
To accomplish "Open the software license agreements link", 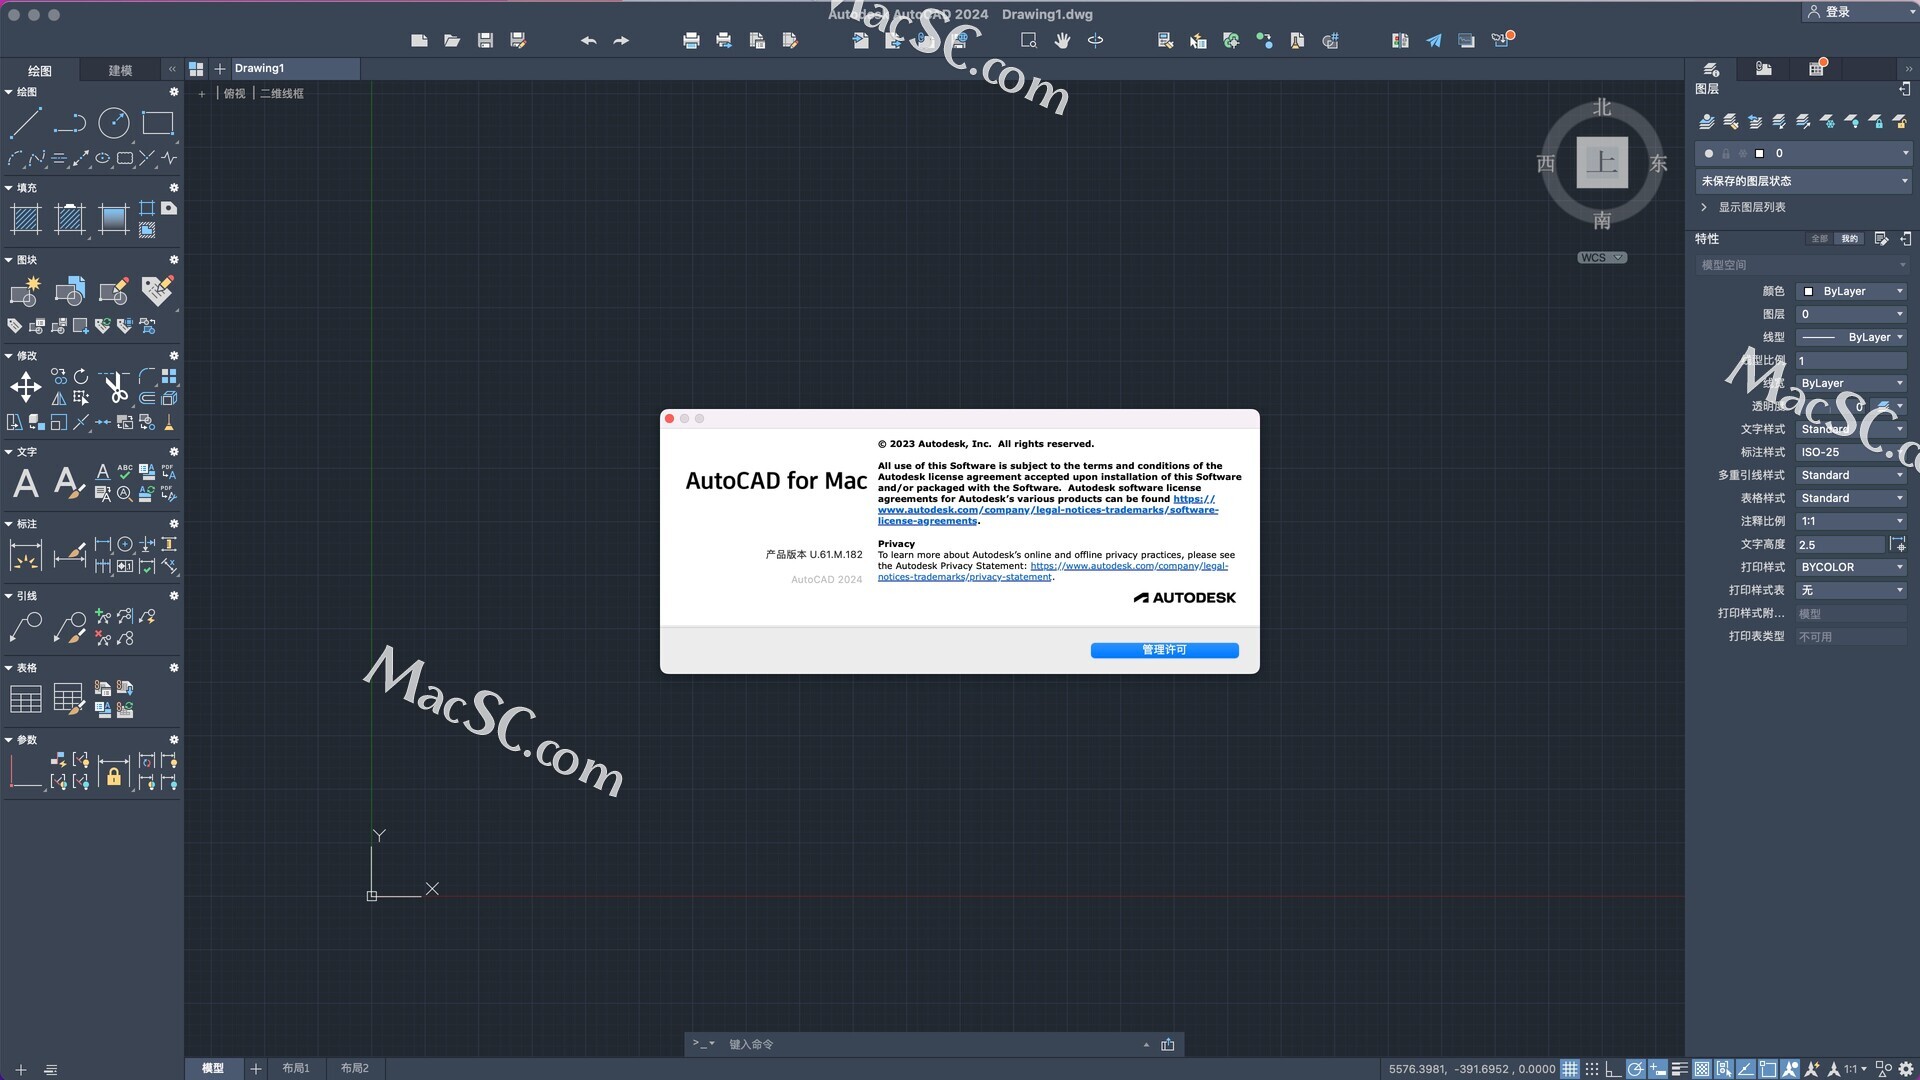I will click(x=1047, y=510).
